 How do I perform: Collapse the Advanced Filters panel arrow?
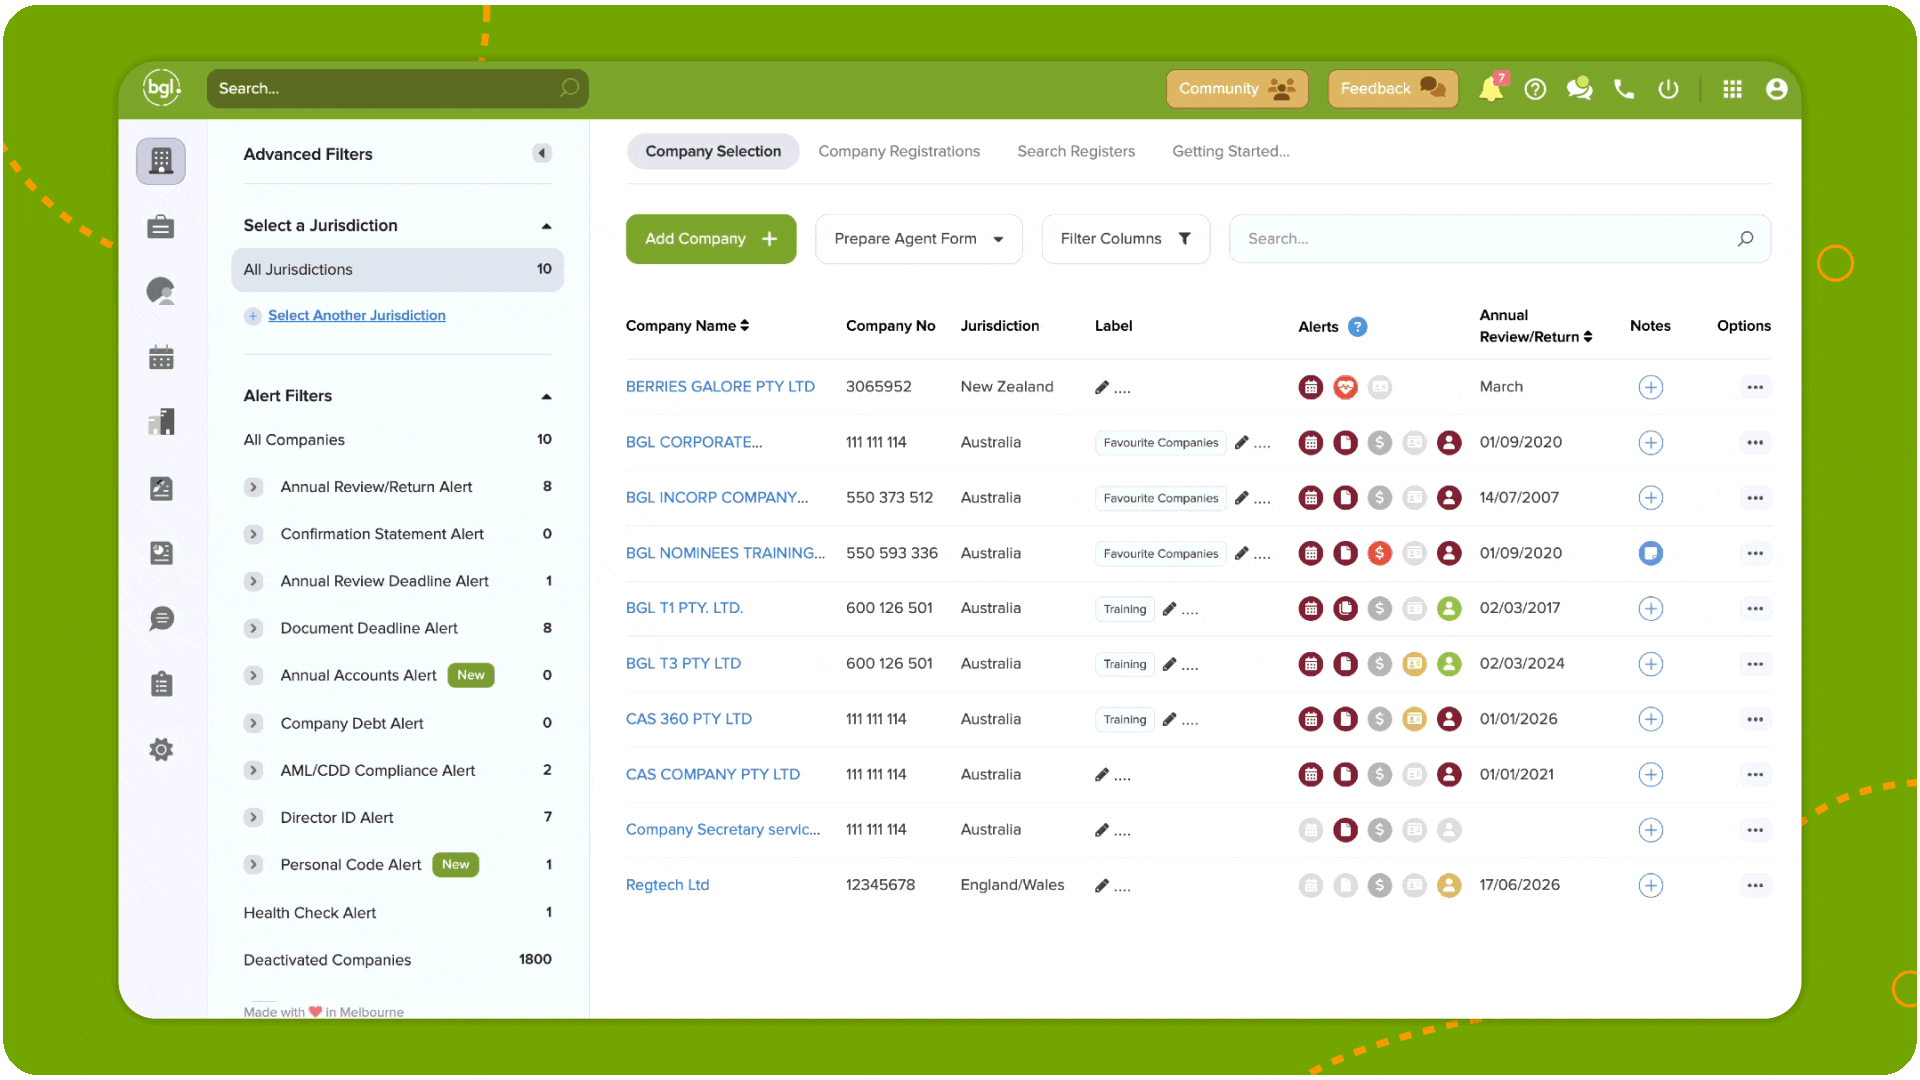(542, 153)
